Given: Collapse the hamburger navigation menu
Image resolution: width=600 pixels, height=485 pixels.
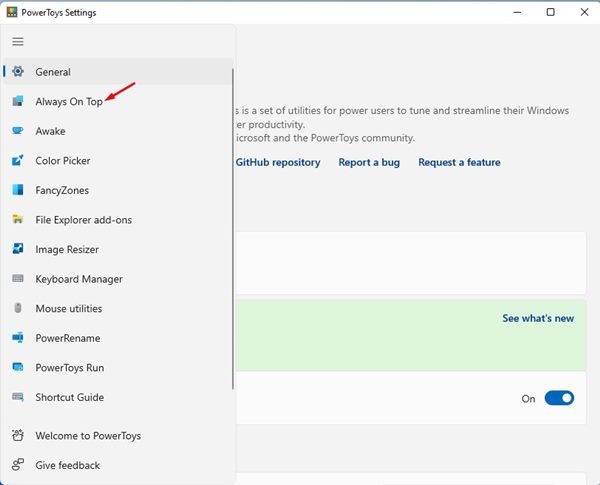Looking at the screenshot, I should pos(18,41).
